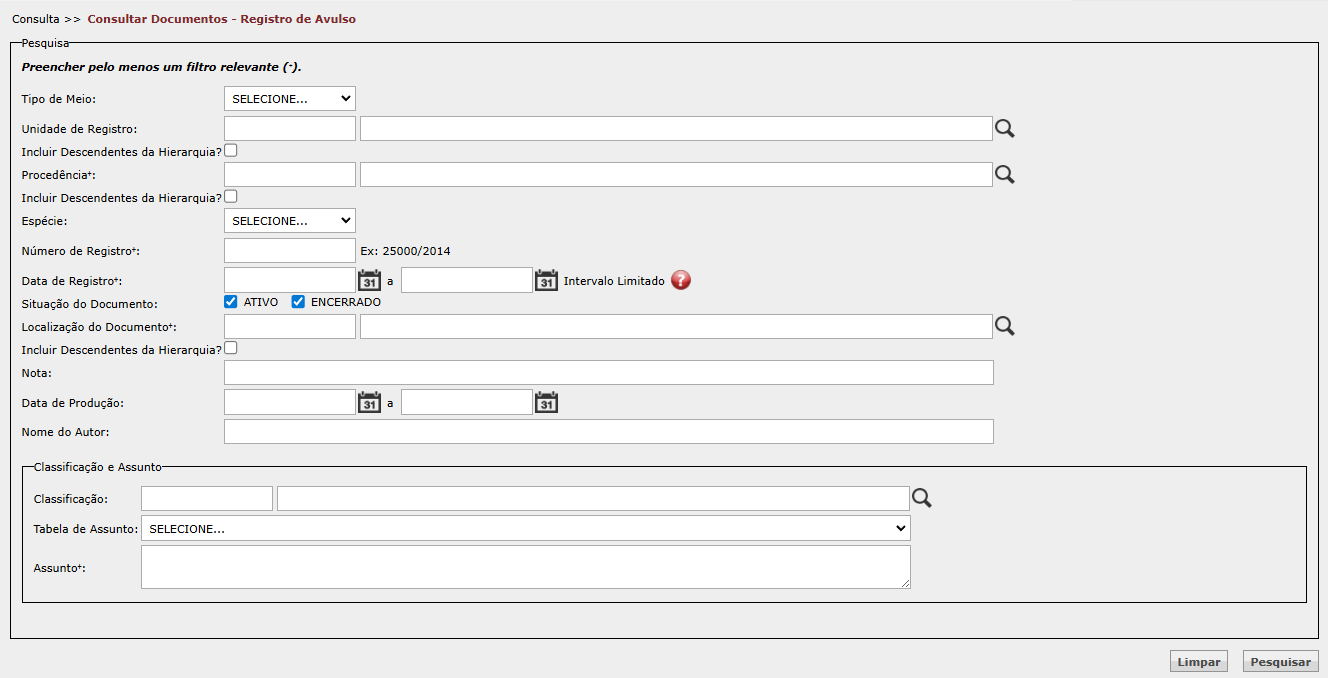Open calendar for Data de Produção start
The width and height of the screenshot is (1328, 678).
(x=370, y=402)
